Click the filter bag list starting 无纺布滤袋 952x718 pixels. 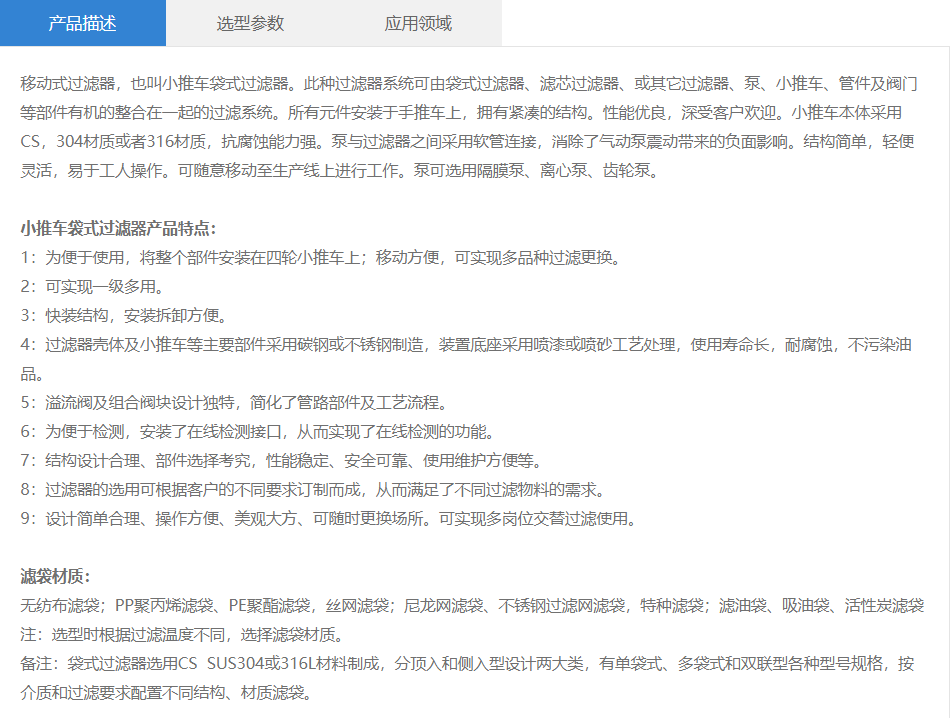(472, 606)
